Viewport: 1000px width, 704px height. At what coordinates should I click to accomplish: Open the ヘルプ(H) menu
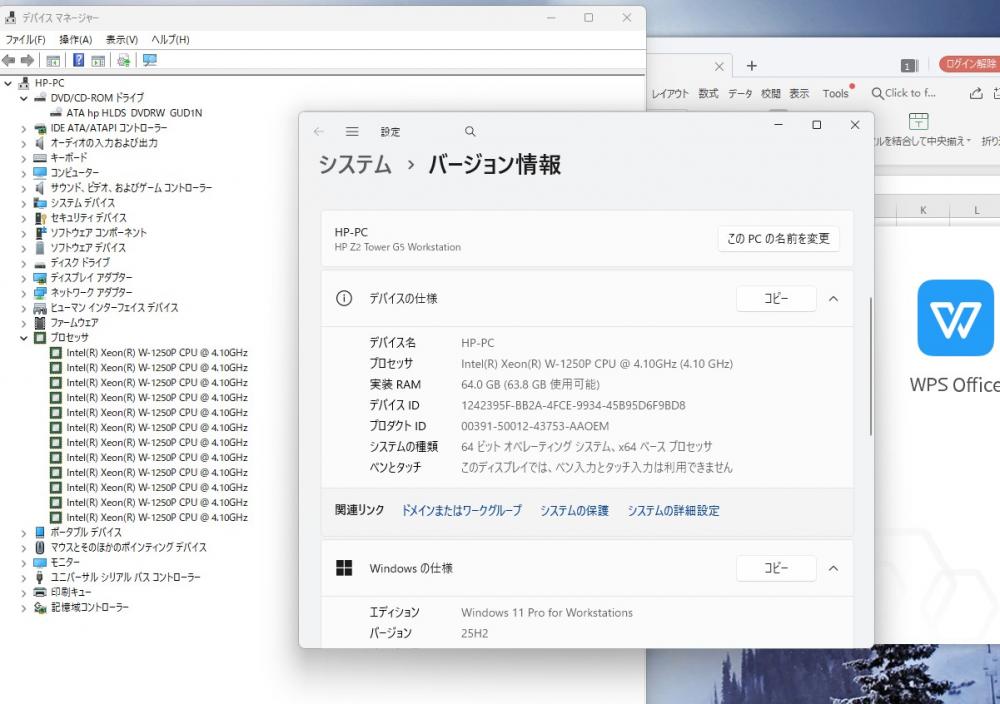(x=170, y=40)
